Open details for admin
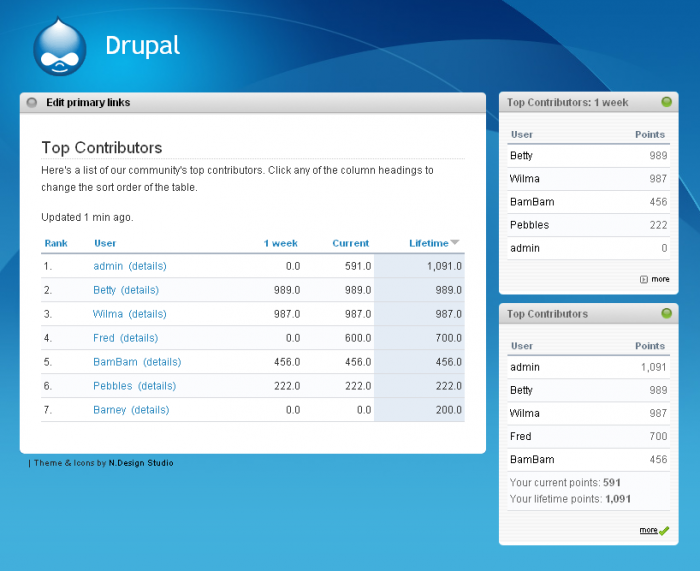This screenshot has width=700, height=571. [x=147, y=266]
